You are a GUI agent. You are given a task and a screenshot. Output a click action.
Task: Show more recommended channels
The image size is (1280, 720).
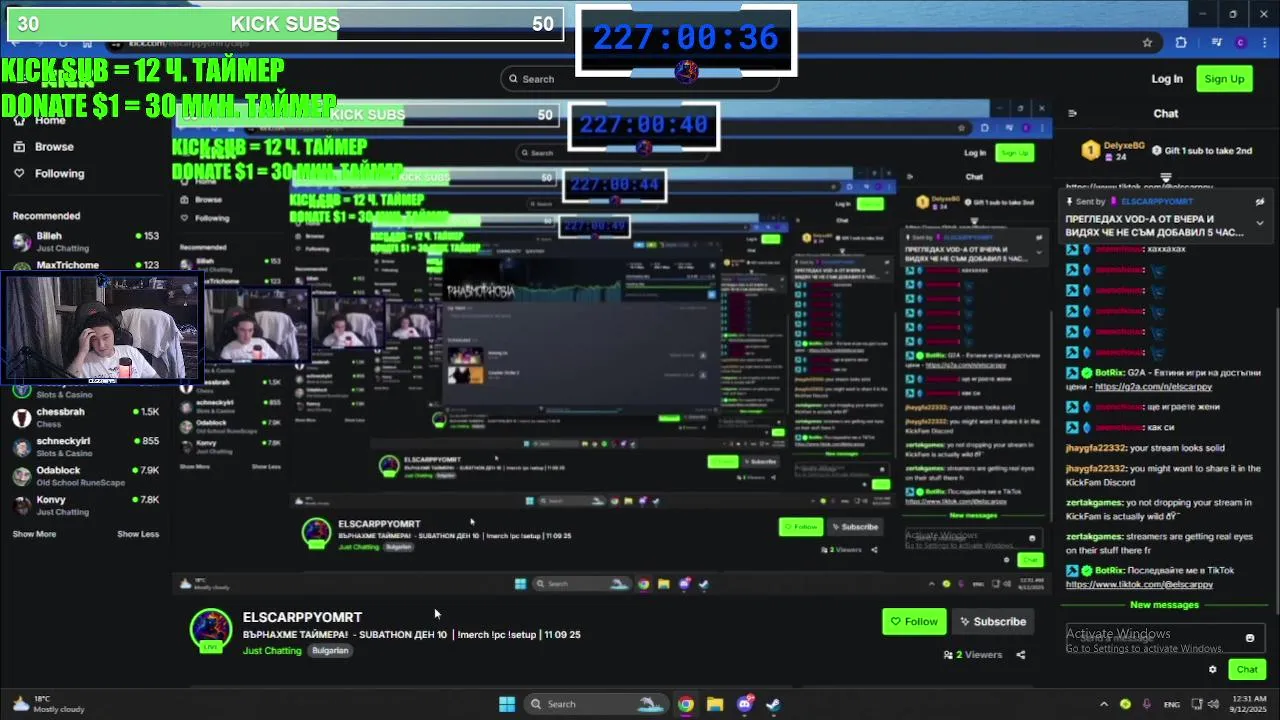coord(34,534)
